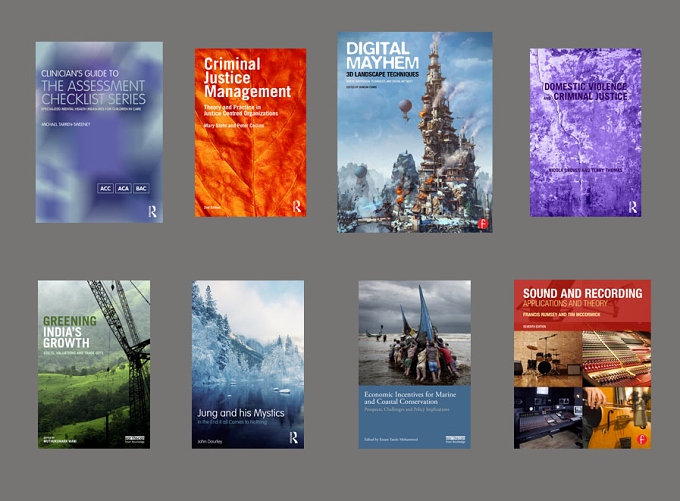Click the Earthscan logo on Greening India's Growth
This screenshot has height=501, width=680.
(134, 439)
